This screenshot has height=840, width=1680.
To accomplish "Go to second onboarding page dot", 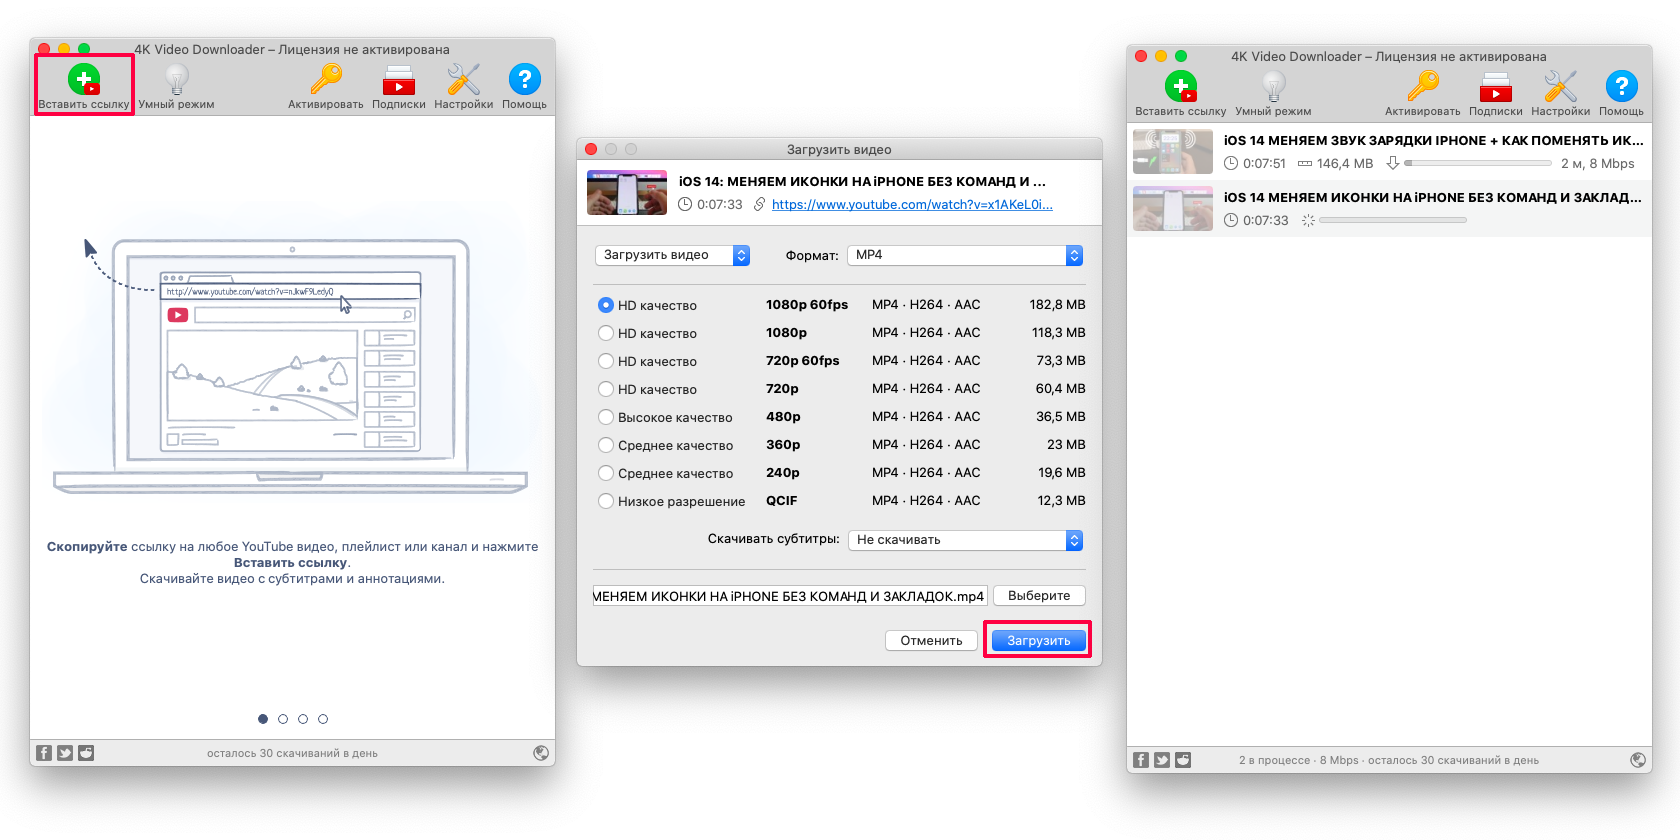I will 283,719.
